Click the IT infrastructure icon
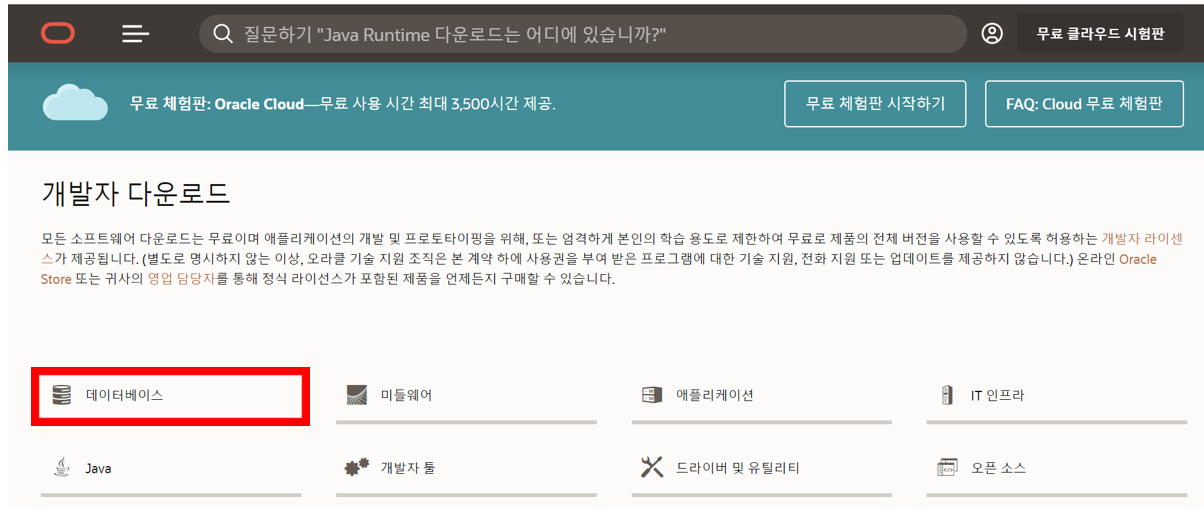The height and width of the screenshot is (516, 1204). click(x=947, y=395)
